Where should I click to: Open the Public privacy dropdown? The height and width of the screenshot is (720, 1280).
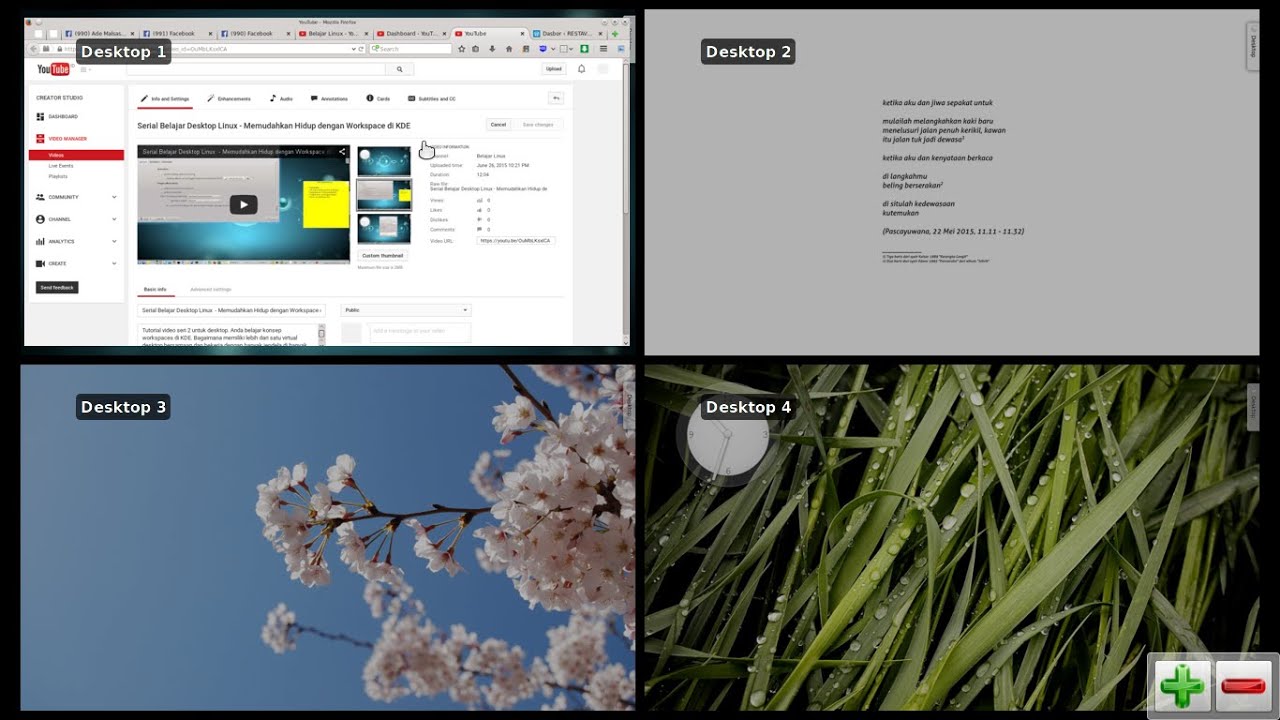point(406,310)
